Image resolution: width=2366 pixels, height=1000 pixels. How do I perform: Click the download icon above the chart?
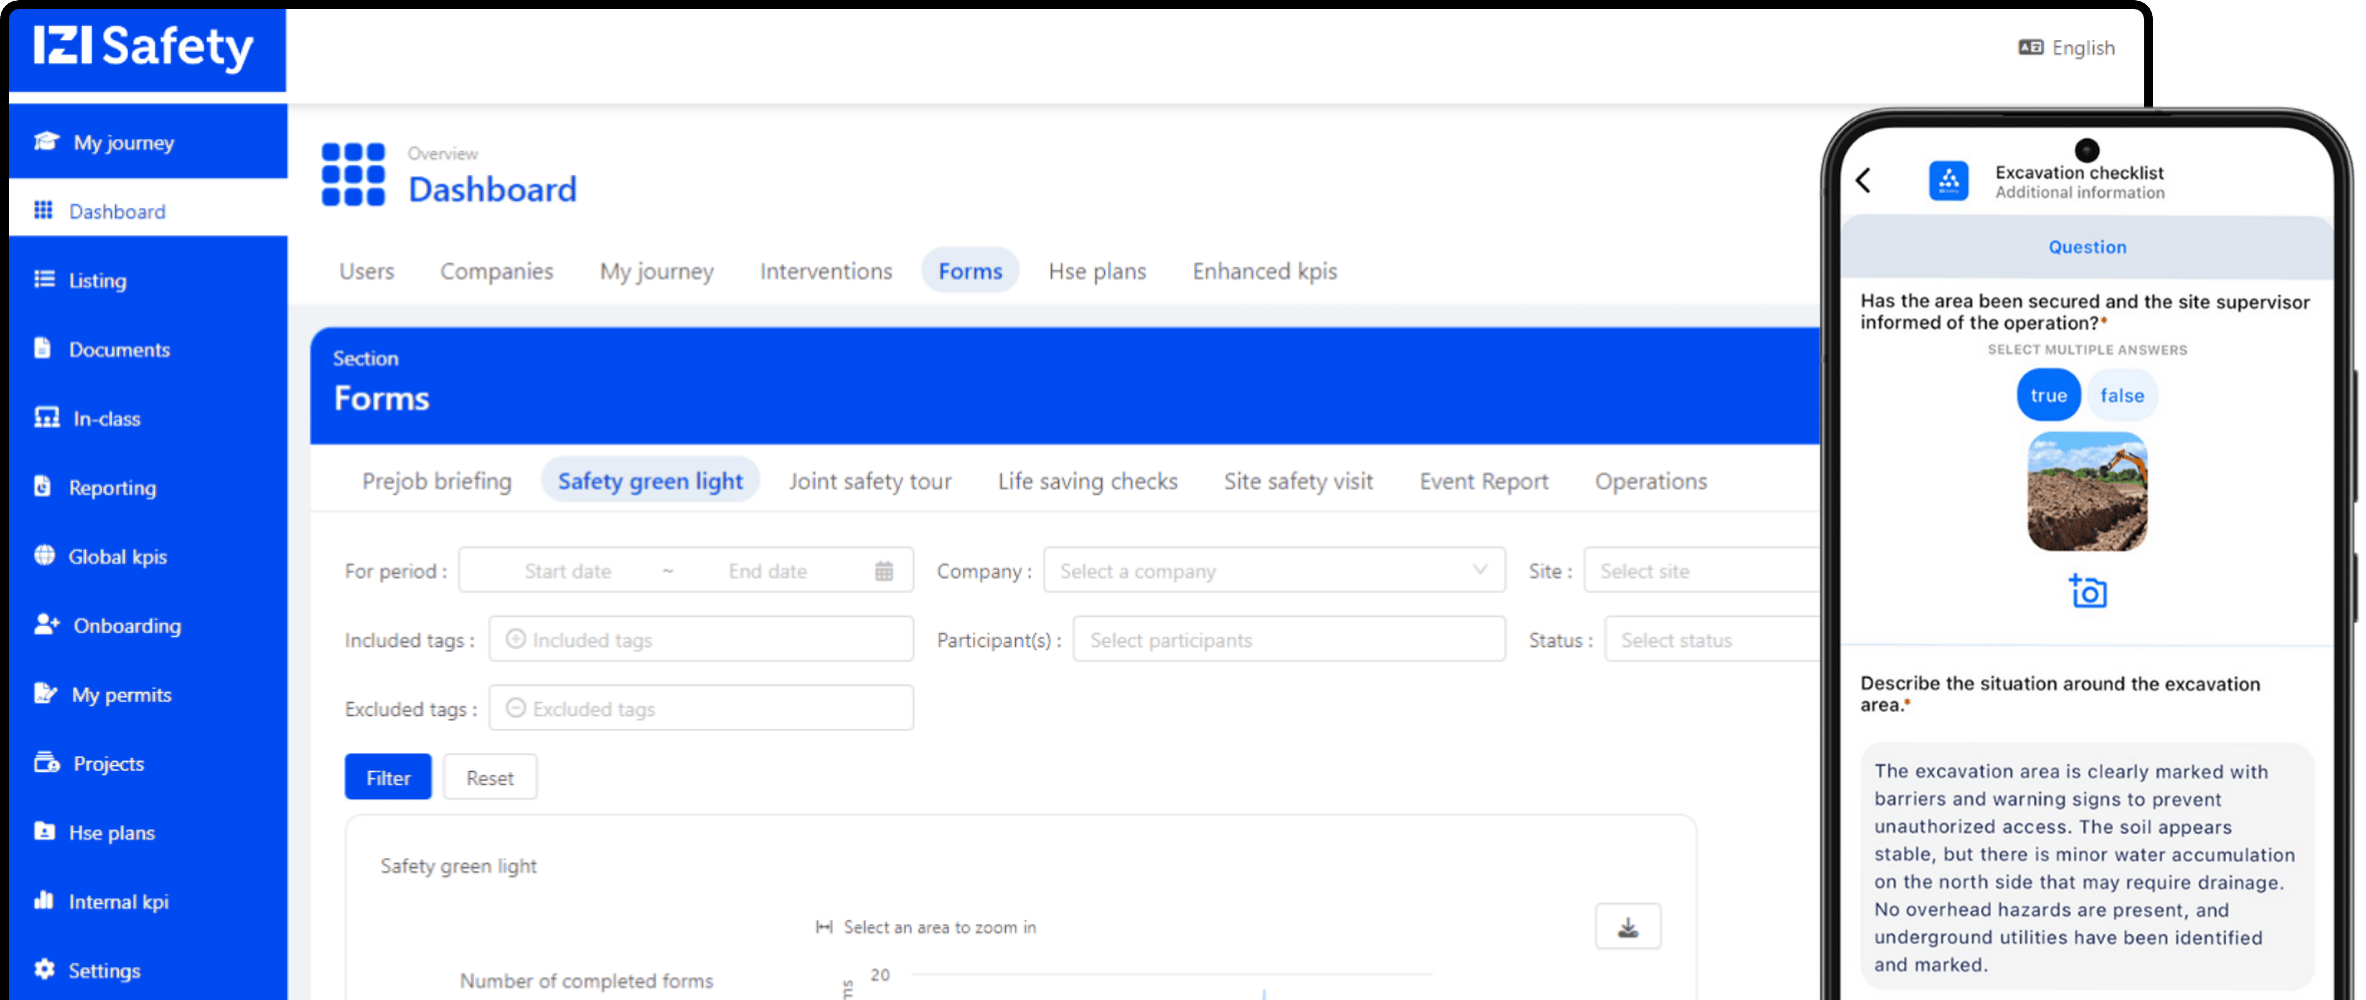[x=1627, y=927]
